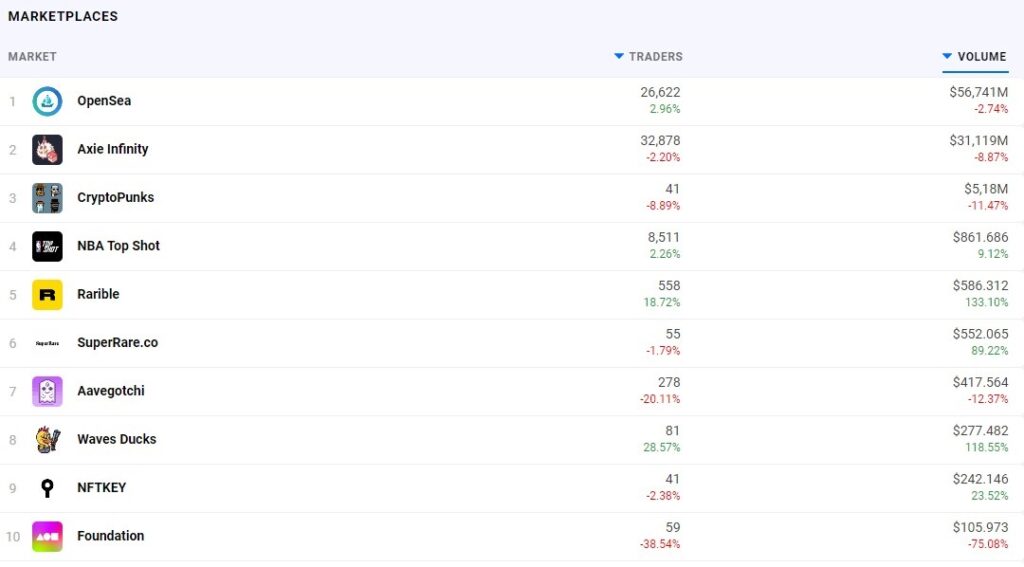1024x567 pixels.
Task: Open the SuperRare.co marketplace link
Action: tap(118, 342)
